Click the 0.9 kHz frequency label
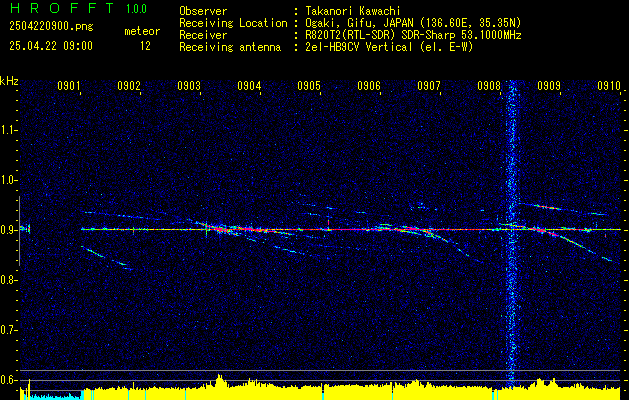The image size is (629, 400). click(x=8, y=230)
